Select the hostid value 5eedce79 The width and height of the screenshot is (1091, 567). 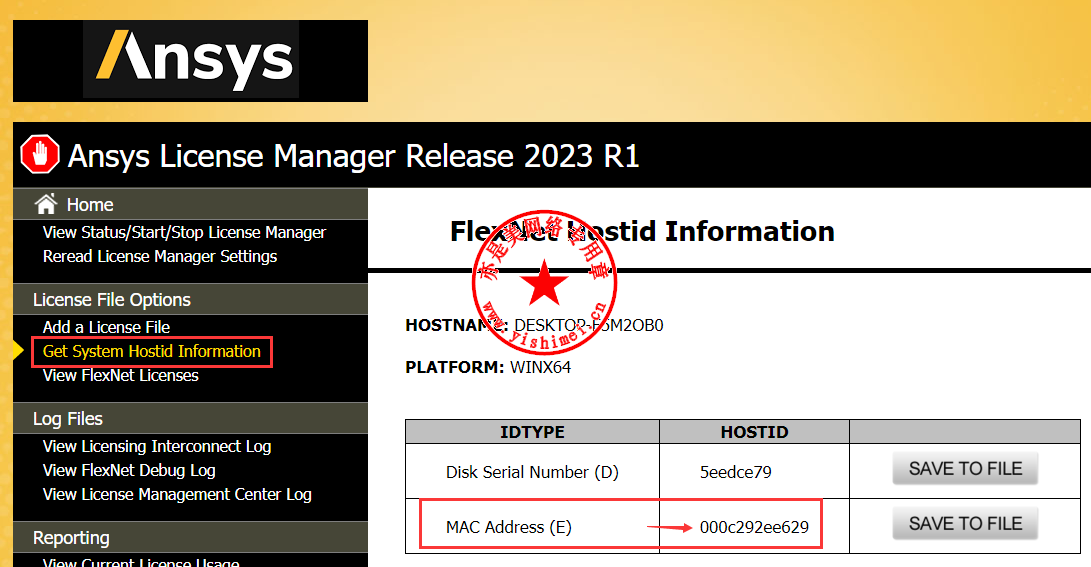coord(735,472)
